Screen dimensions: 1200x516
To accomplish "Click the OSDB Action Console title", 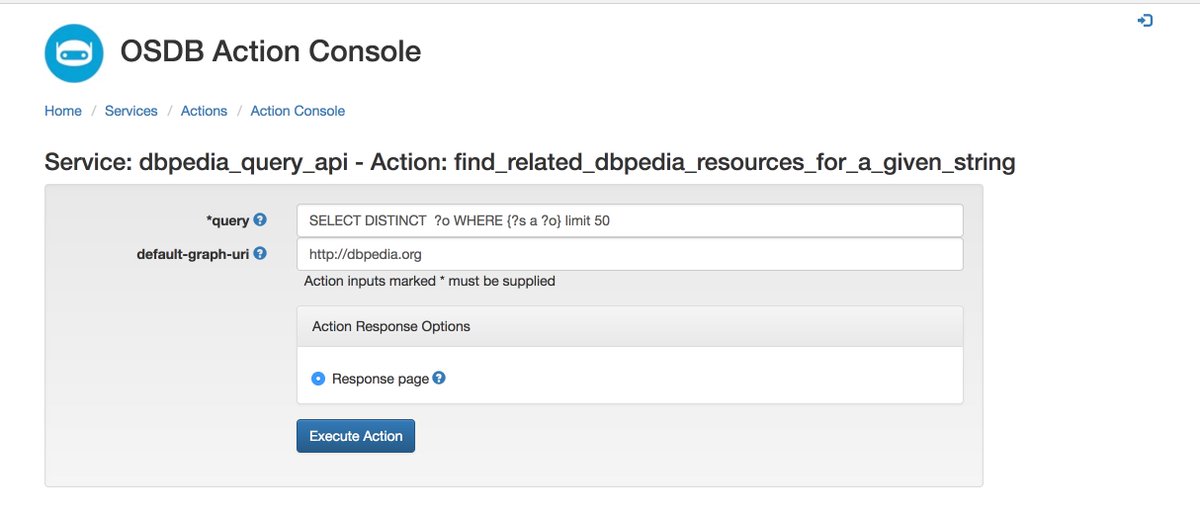I will (271, 51).
